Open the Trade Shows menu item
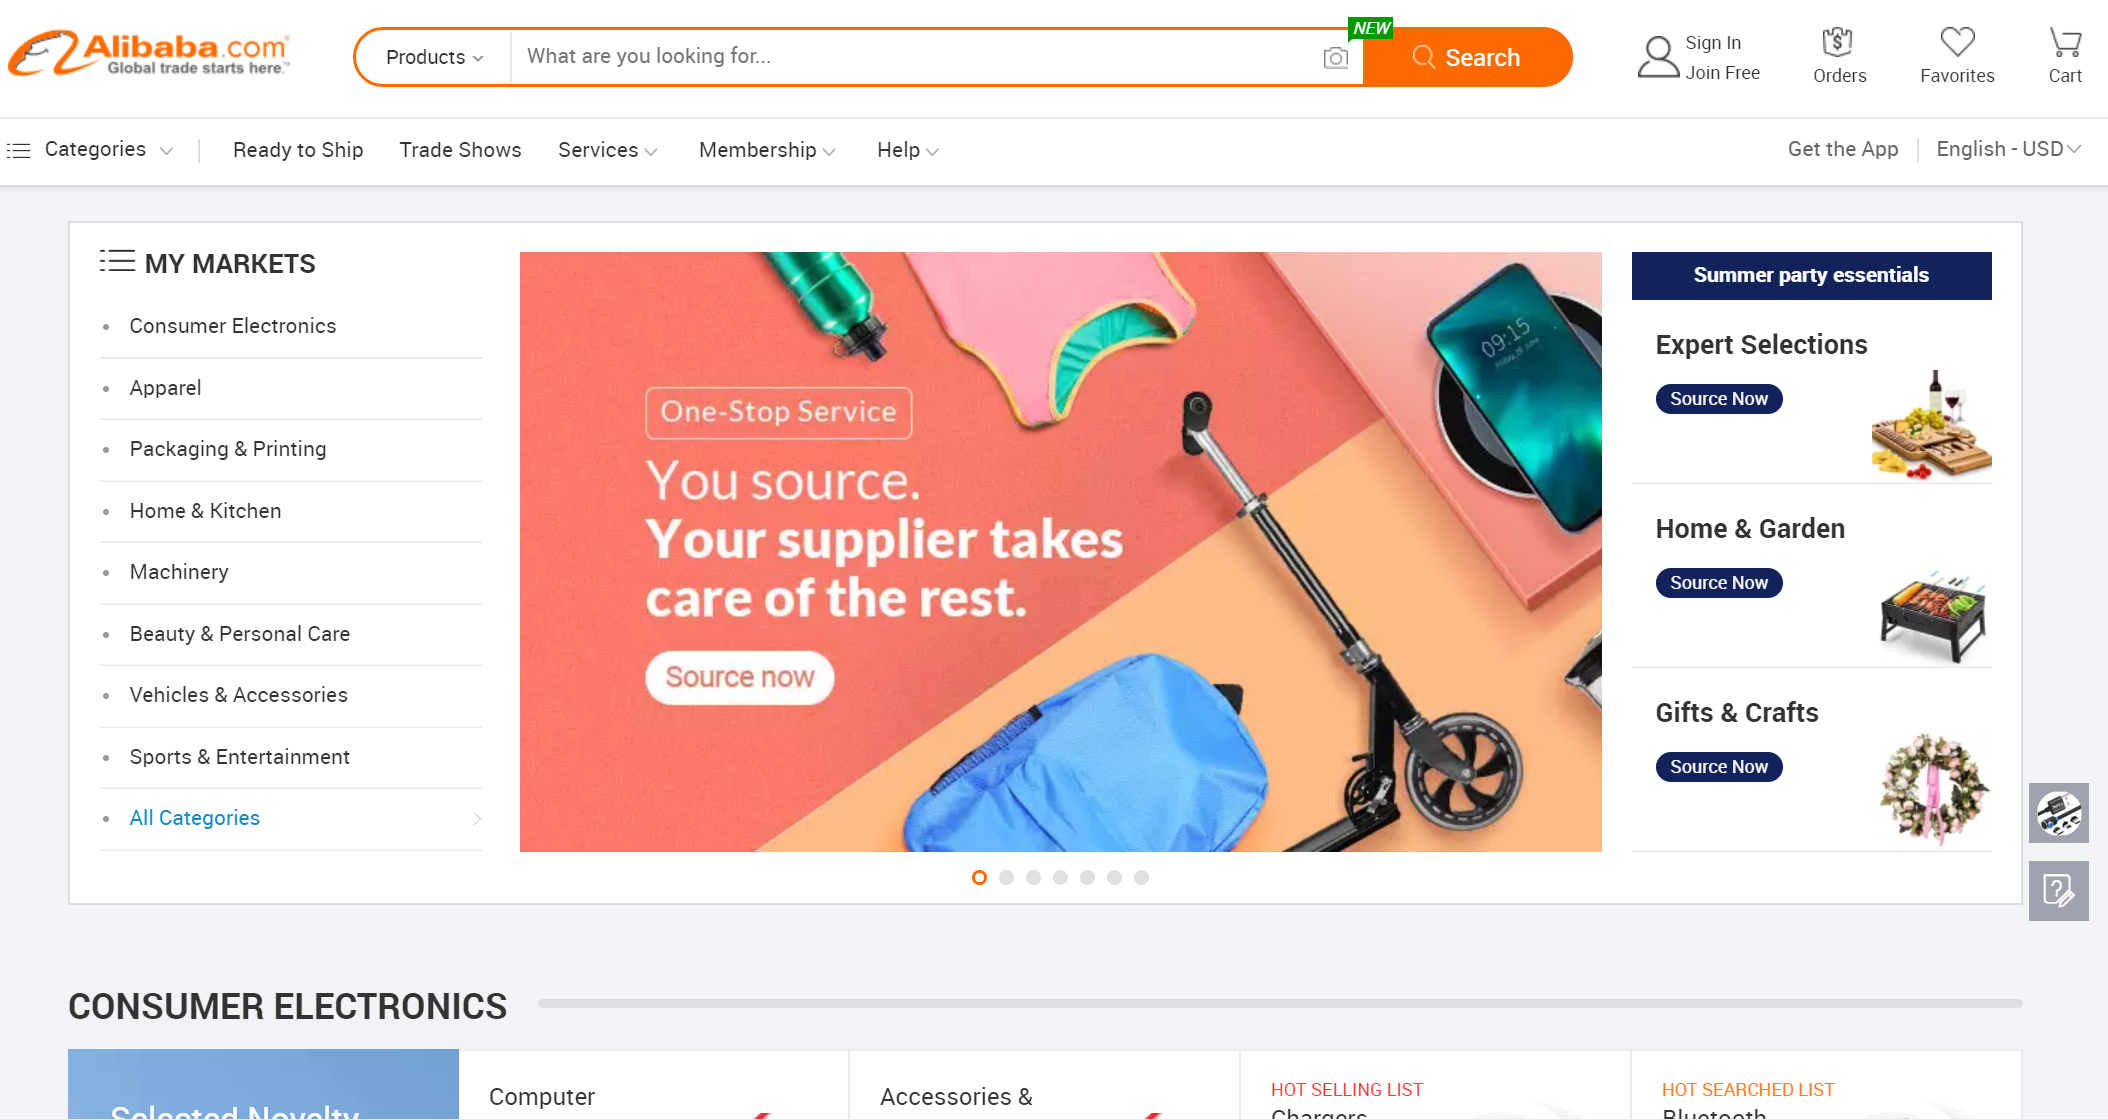 (x=460, y=150)
